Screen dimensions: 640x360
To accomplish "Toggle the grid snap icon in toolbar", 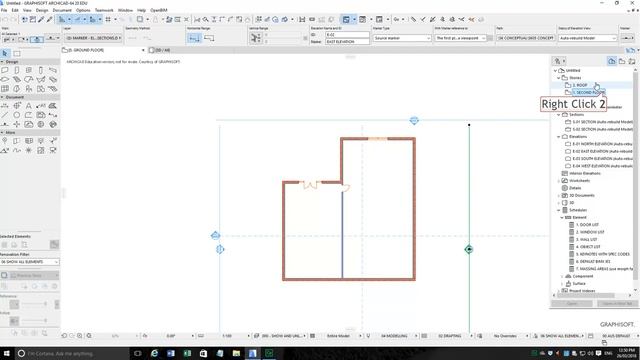I will pos(108,19).
